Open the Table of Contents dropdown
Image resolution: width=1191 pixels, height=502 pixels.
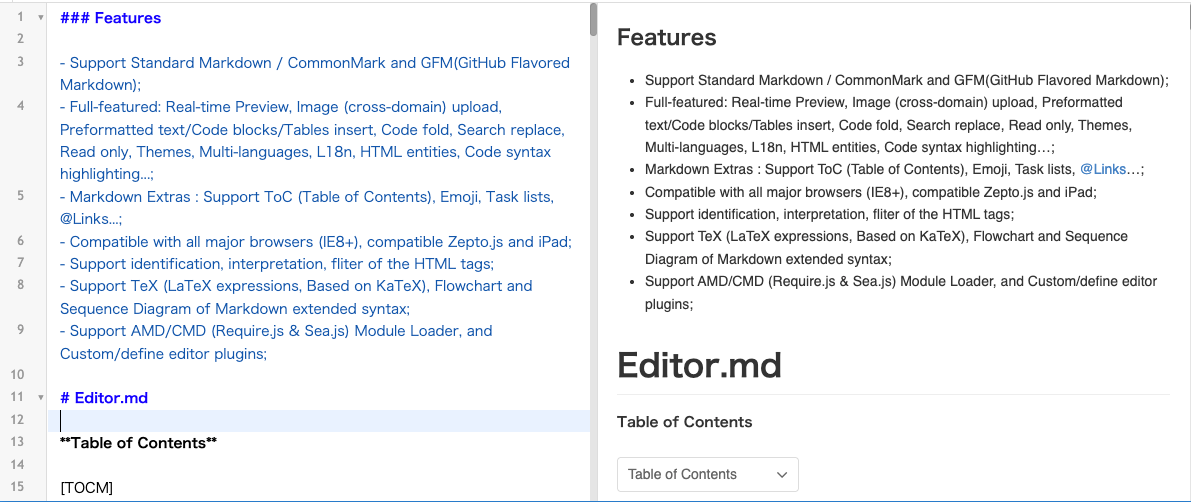(x=707, y=474)
